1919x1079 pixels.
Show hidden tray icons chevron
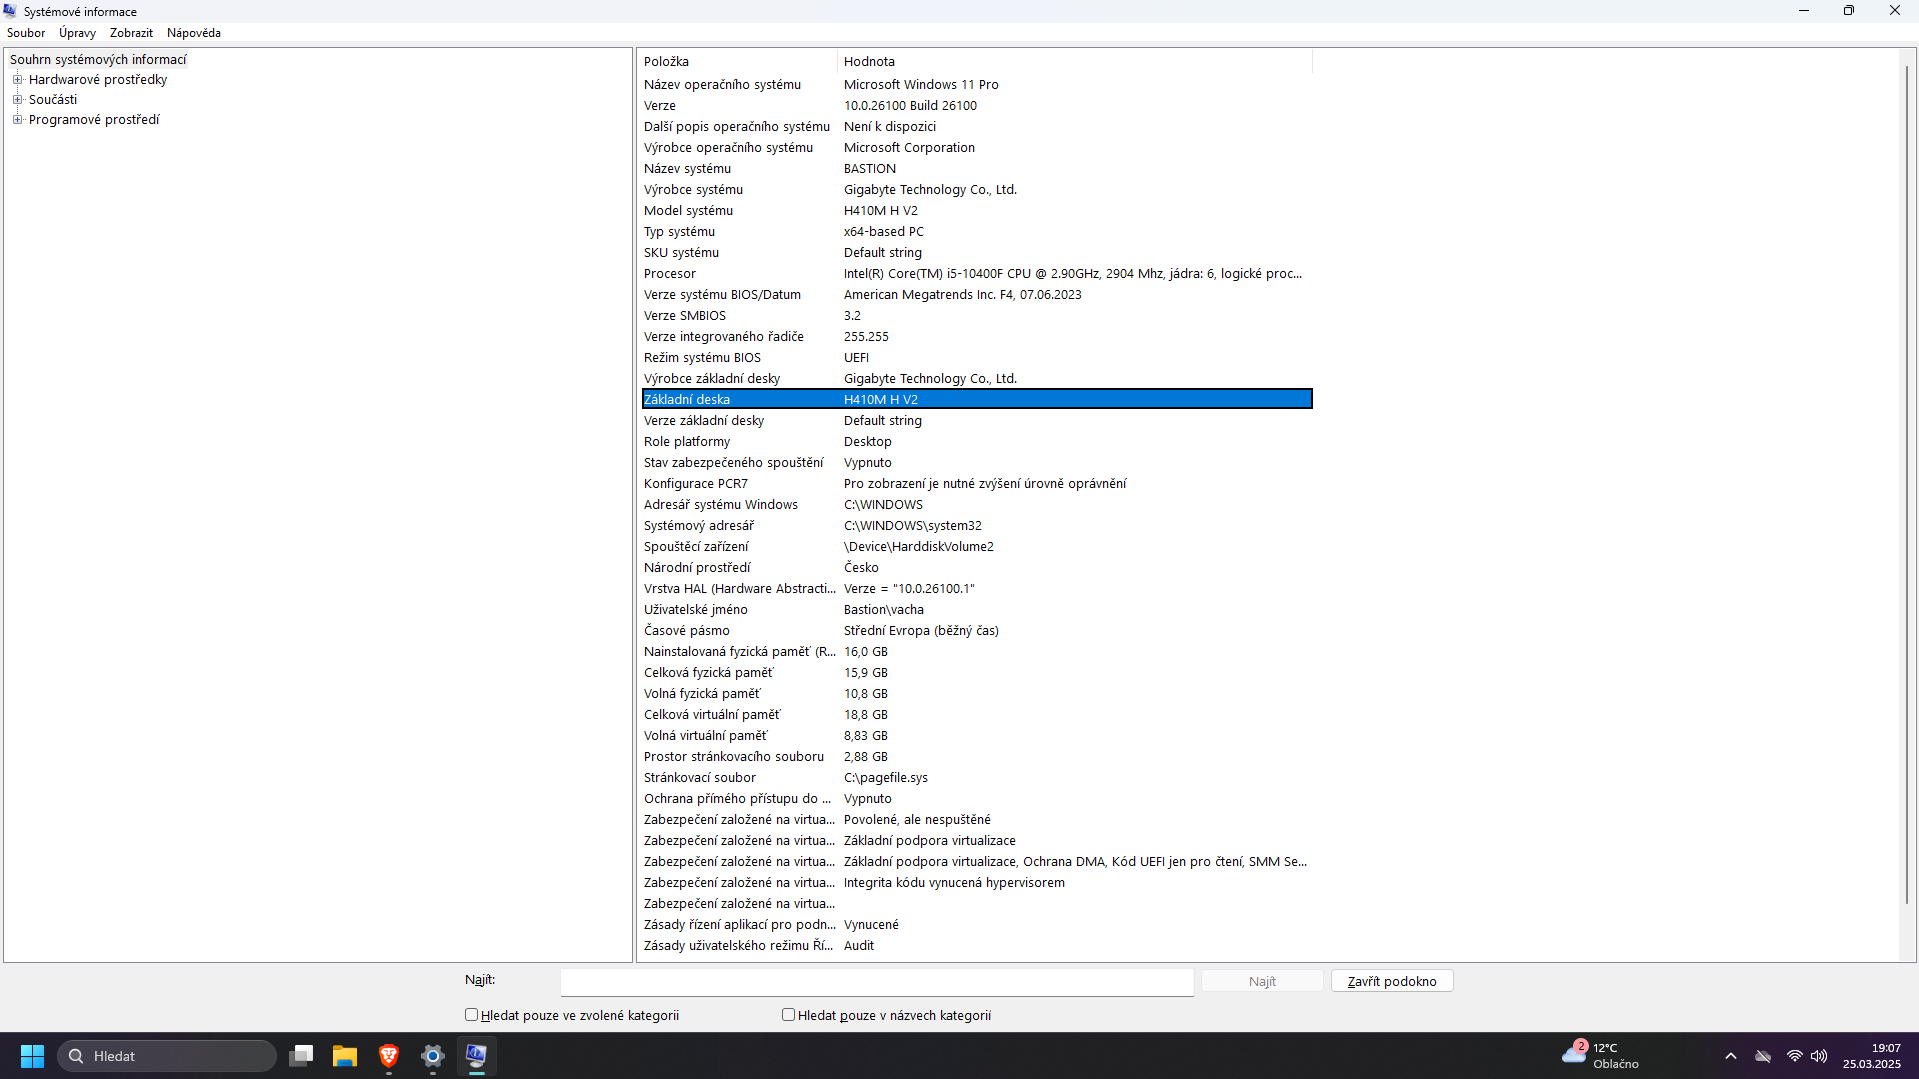click(x=1731, y=1056)
